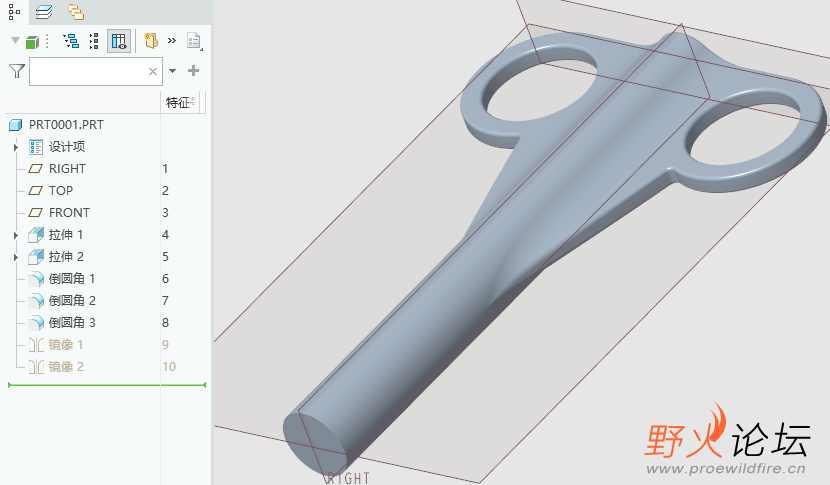Screen dimensions: 830x485
Task: Click the filter funnel icon
Action: [17, 71]
